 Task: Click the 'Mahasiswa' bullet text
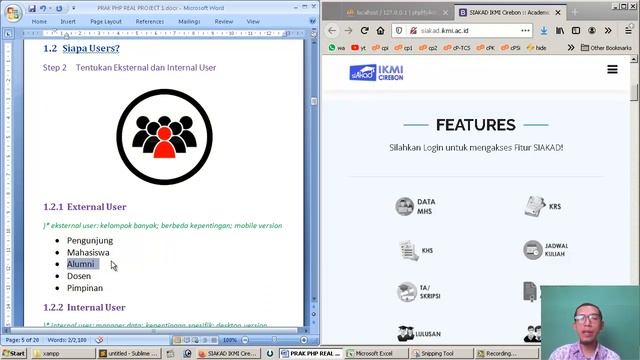click(88, 252)
